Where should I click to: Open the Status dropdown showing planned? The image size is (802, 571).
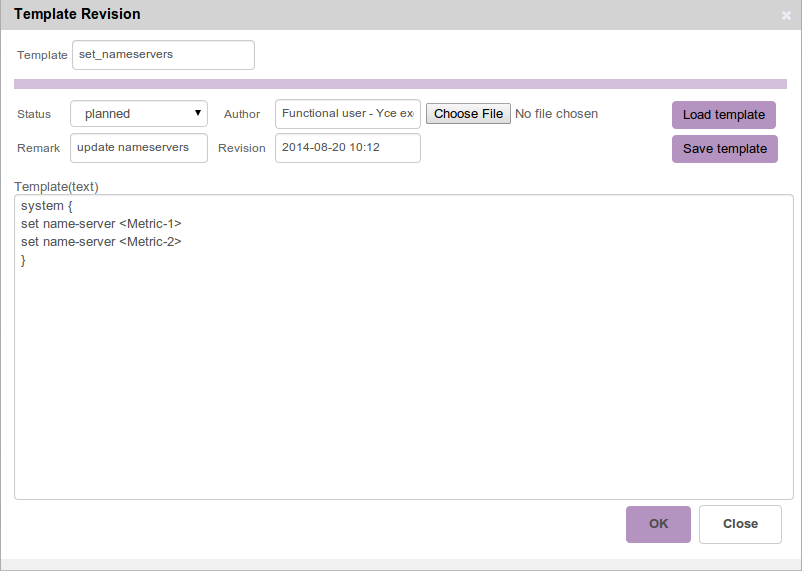[x=139, y=114]
